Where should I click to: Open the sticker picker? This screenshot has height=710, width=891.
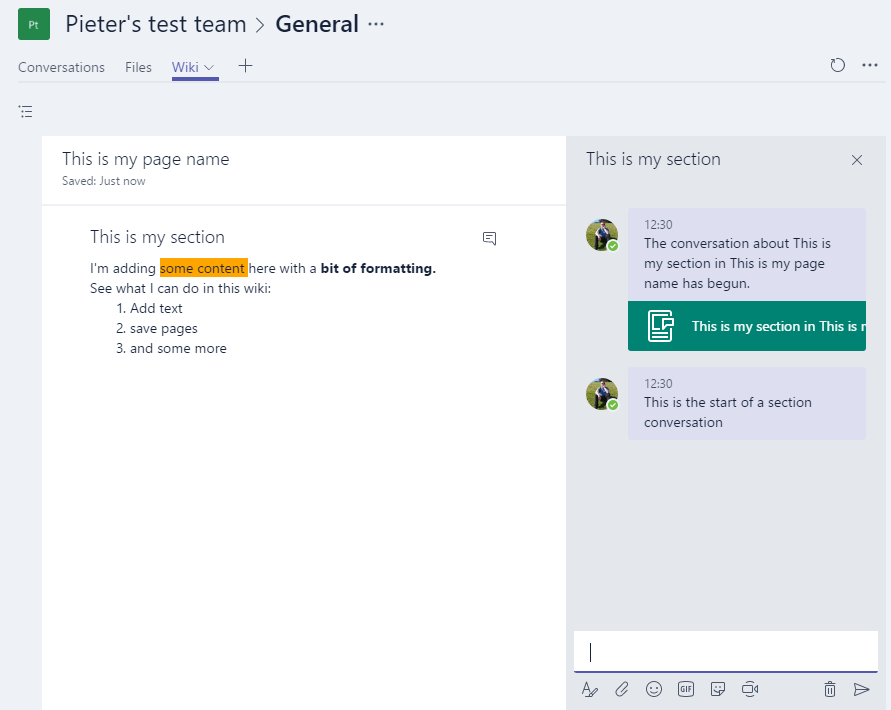point(718,690)
